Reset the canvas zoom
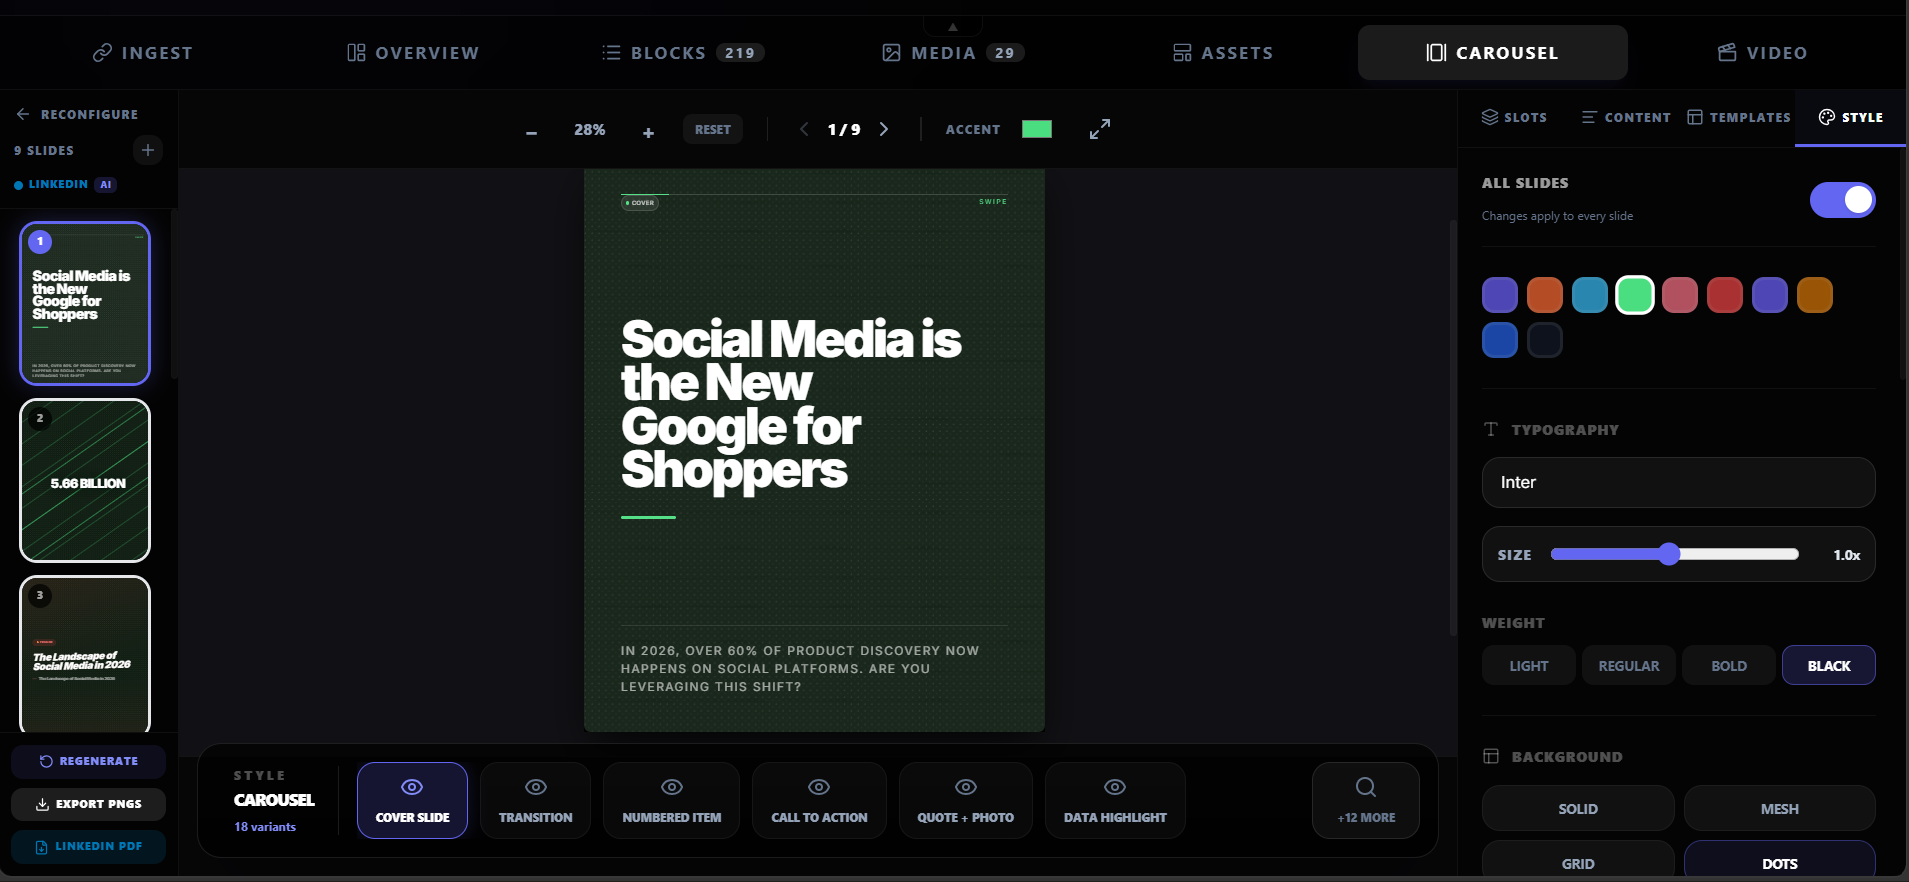 (713, 129)
